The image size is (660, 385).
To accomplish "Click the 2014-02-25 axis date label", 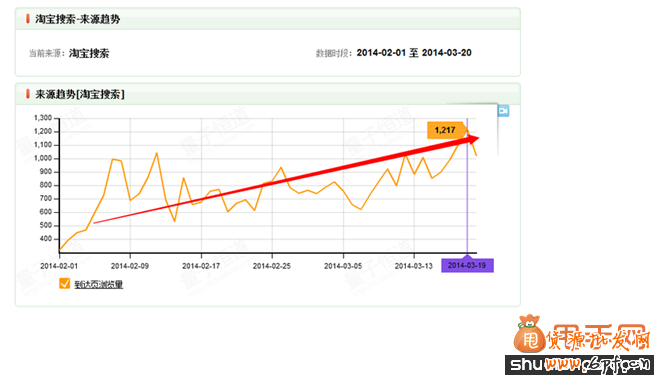I will tap(271, 266).
